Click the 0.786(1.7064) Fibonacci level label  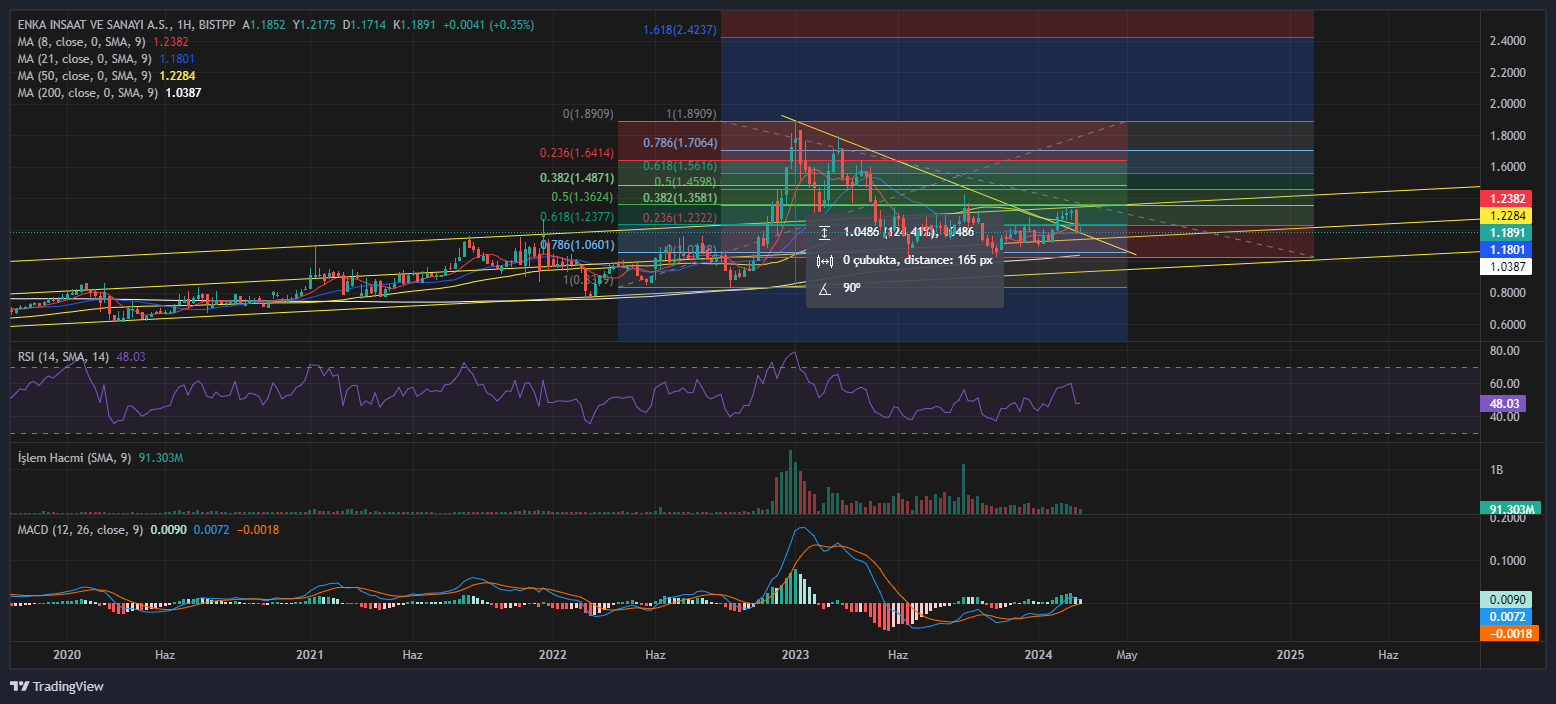[x=680, y=143]
